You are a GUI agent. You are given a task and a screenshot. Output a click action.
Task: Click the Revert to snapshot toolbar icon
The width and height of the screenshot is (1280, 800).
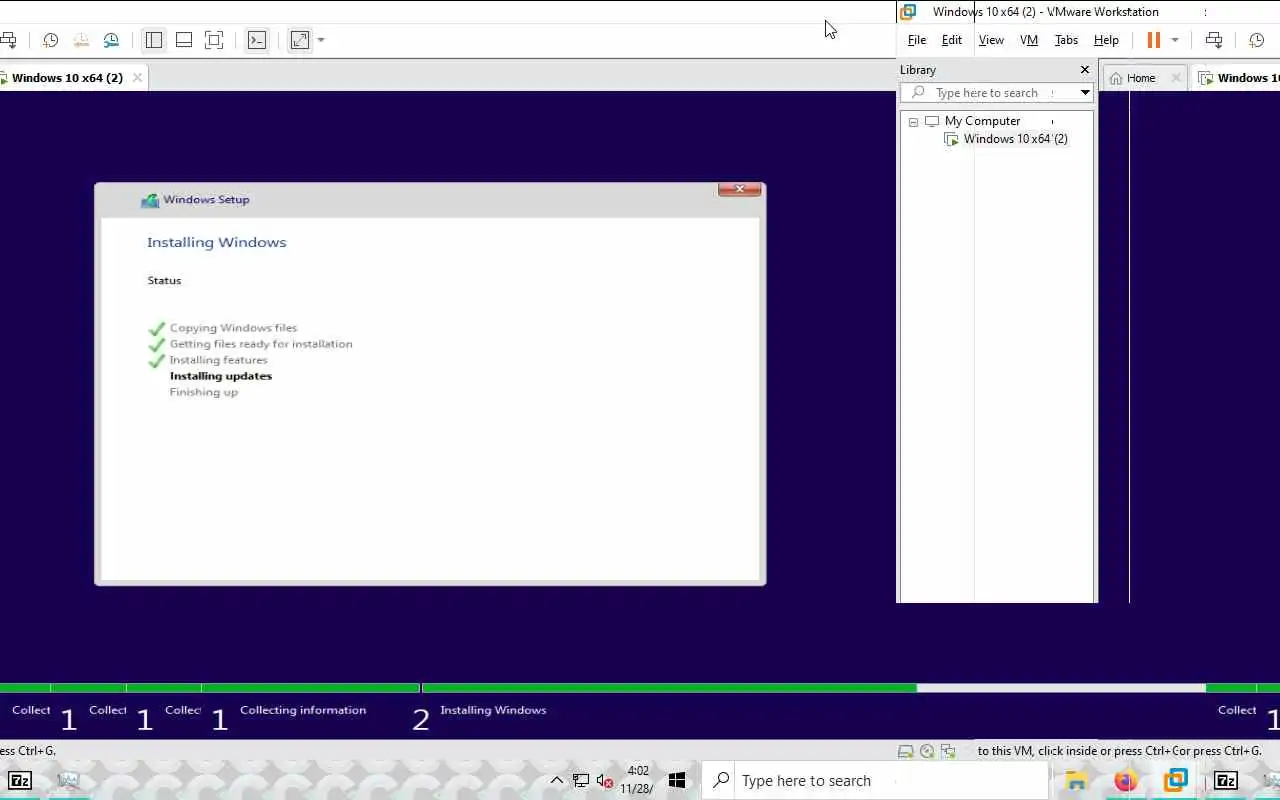(81, 40)
